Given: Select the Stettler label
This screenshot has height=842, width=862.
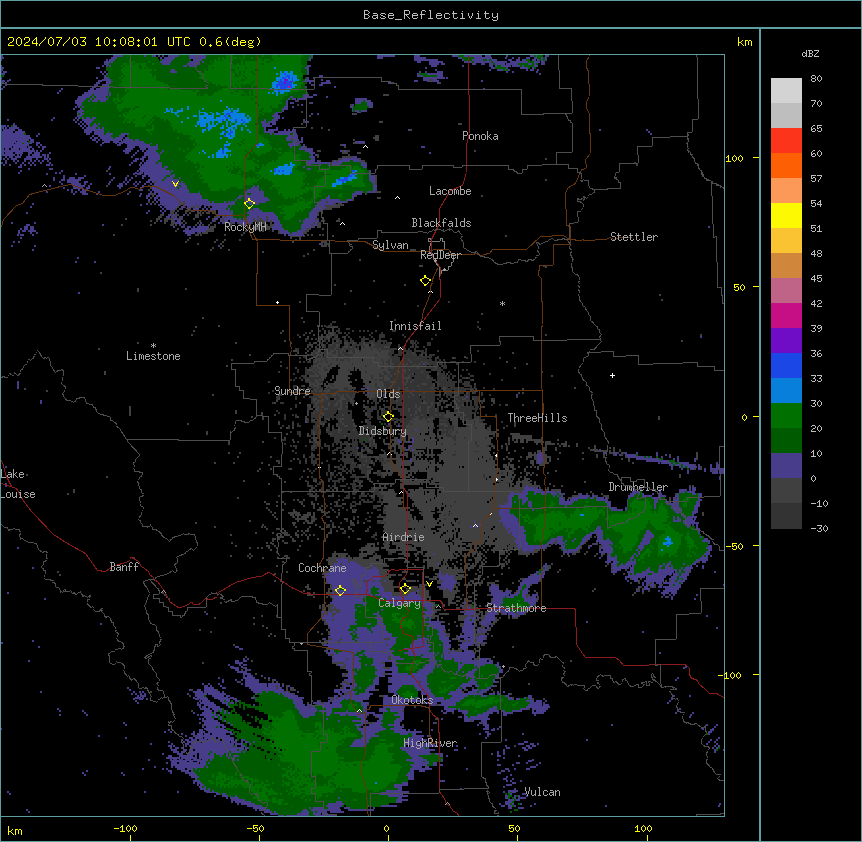Looking at the screenshot, I should coord(634,237).
